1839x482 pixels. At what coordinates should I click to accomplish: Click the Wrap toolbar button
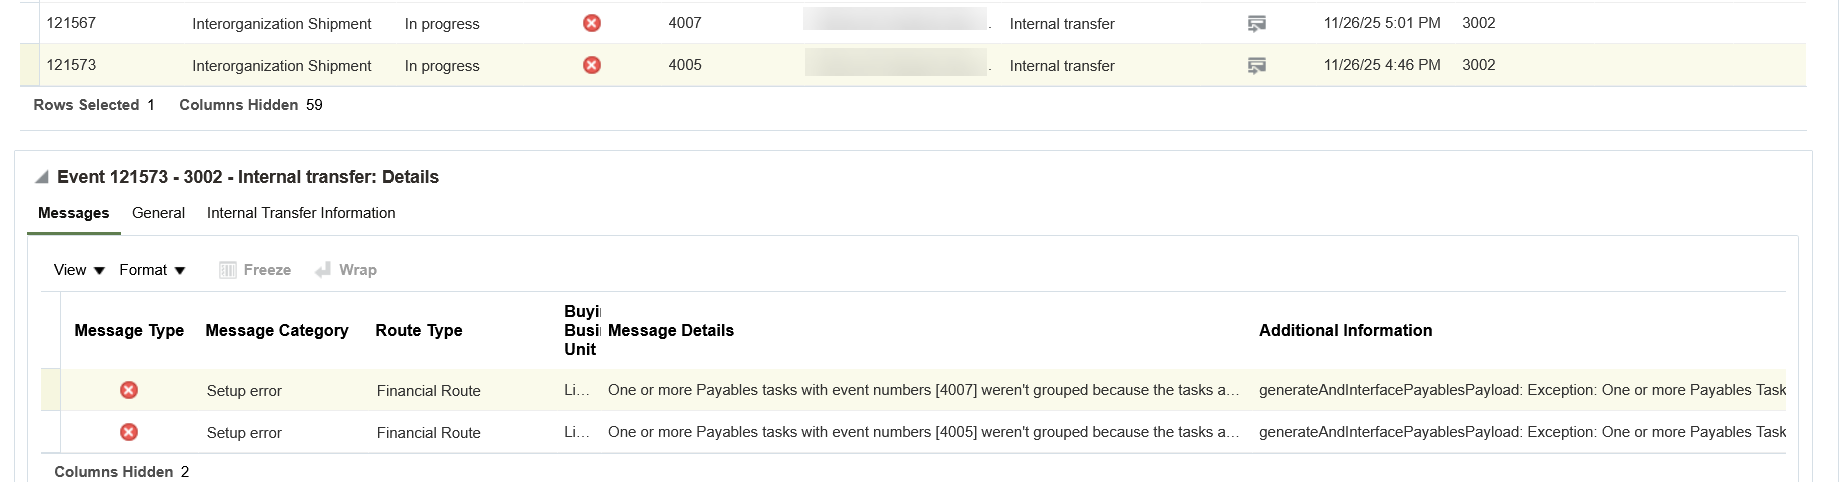346,270
